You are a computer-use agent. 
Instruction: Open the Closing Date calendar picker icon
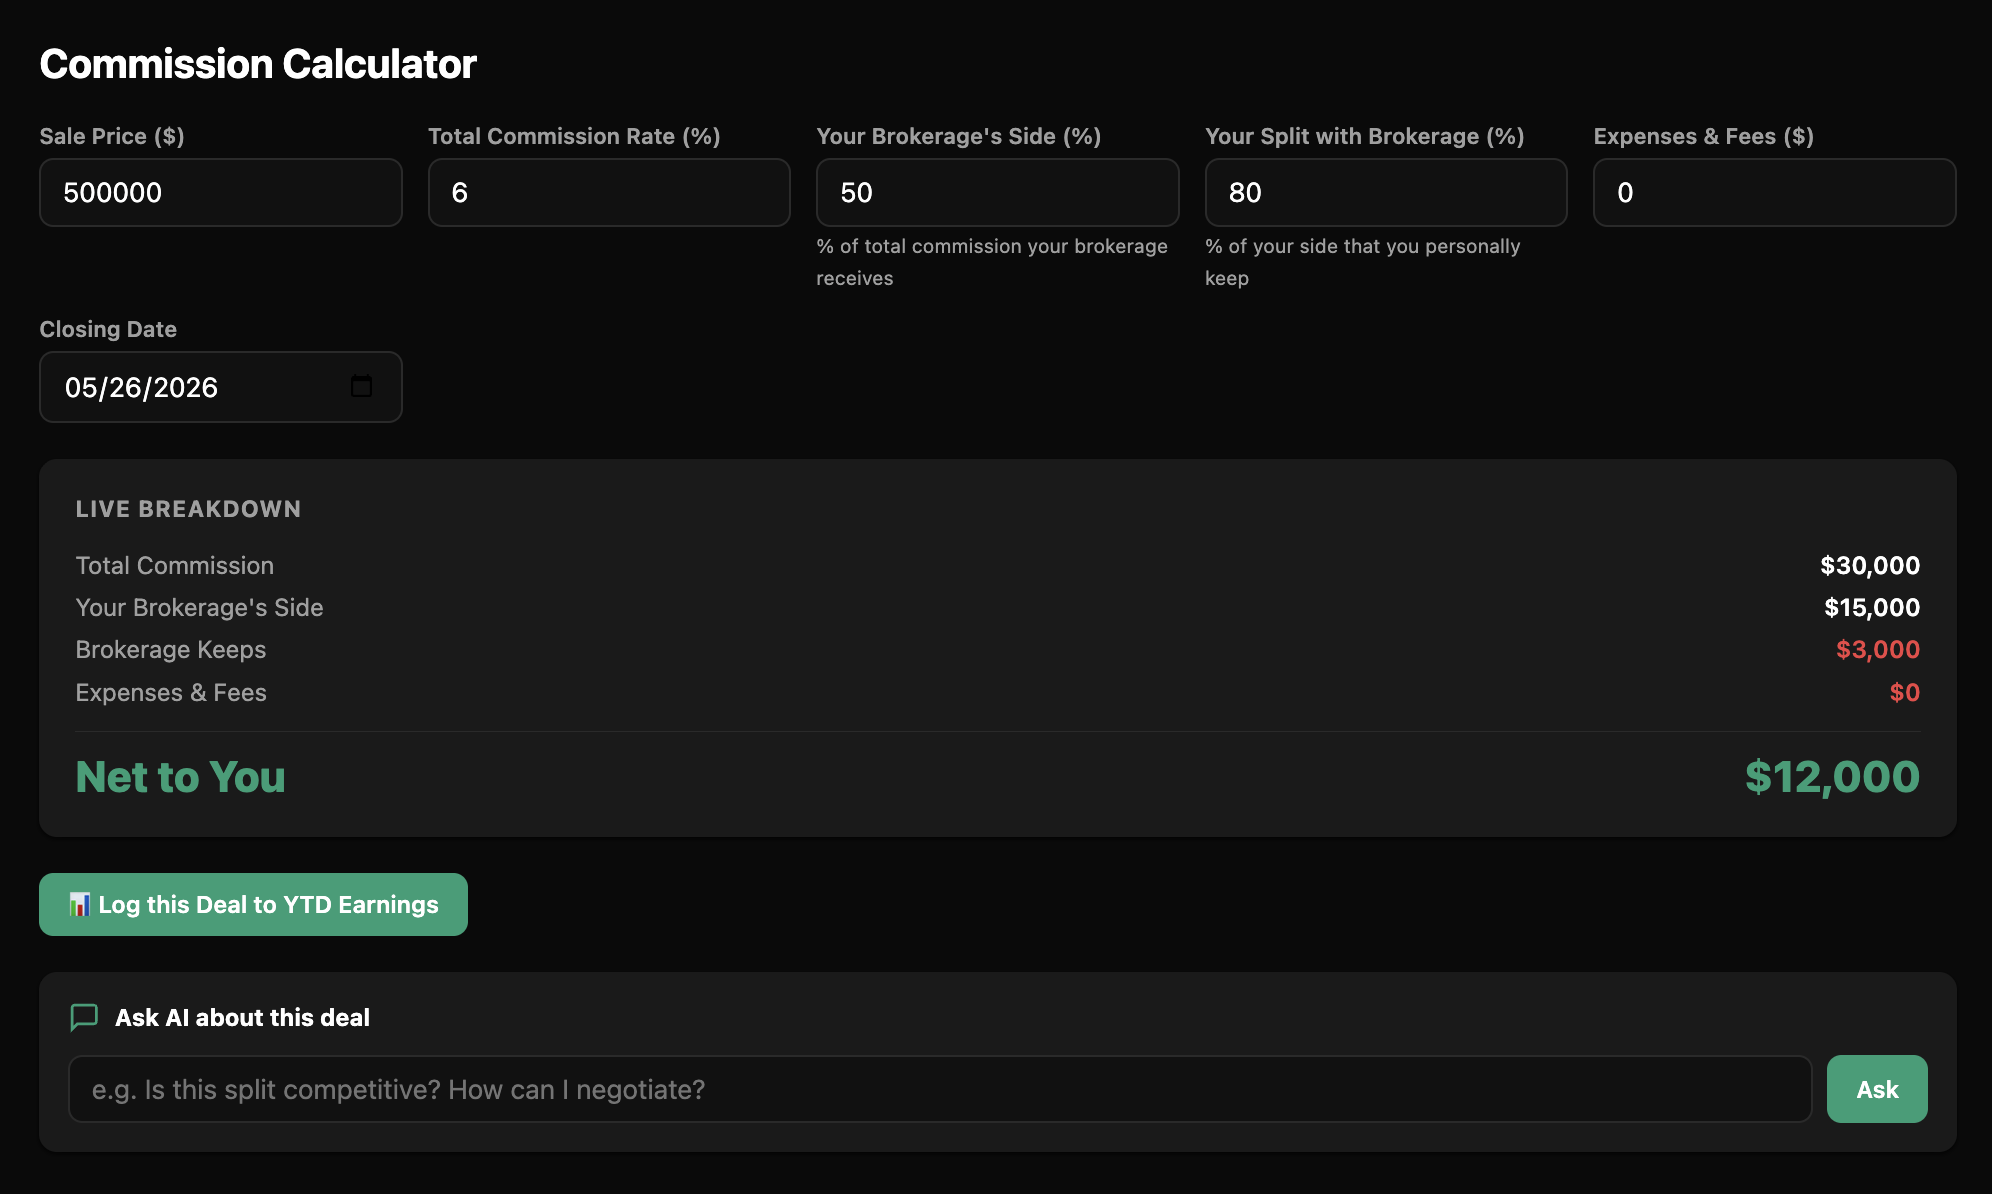click(x=361, y=386)
